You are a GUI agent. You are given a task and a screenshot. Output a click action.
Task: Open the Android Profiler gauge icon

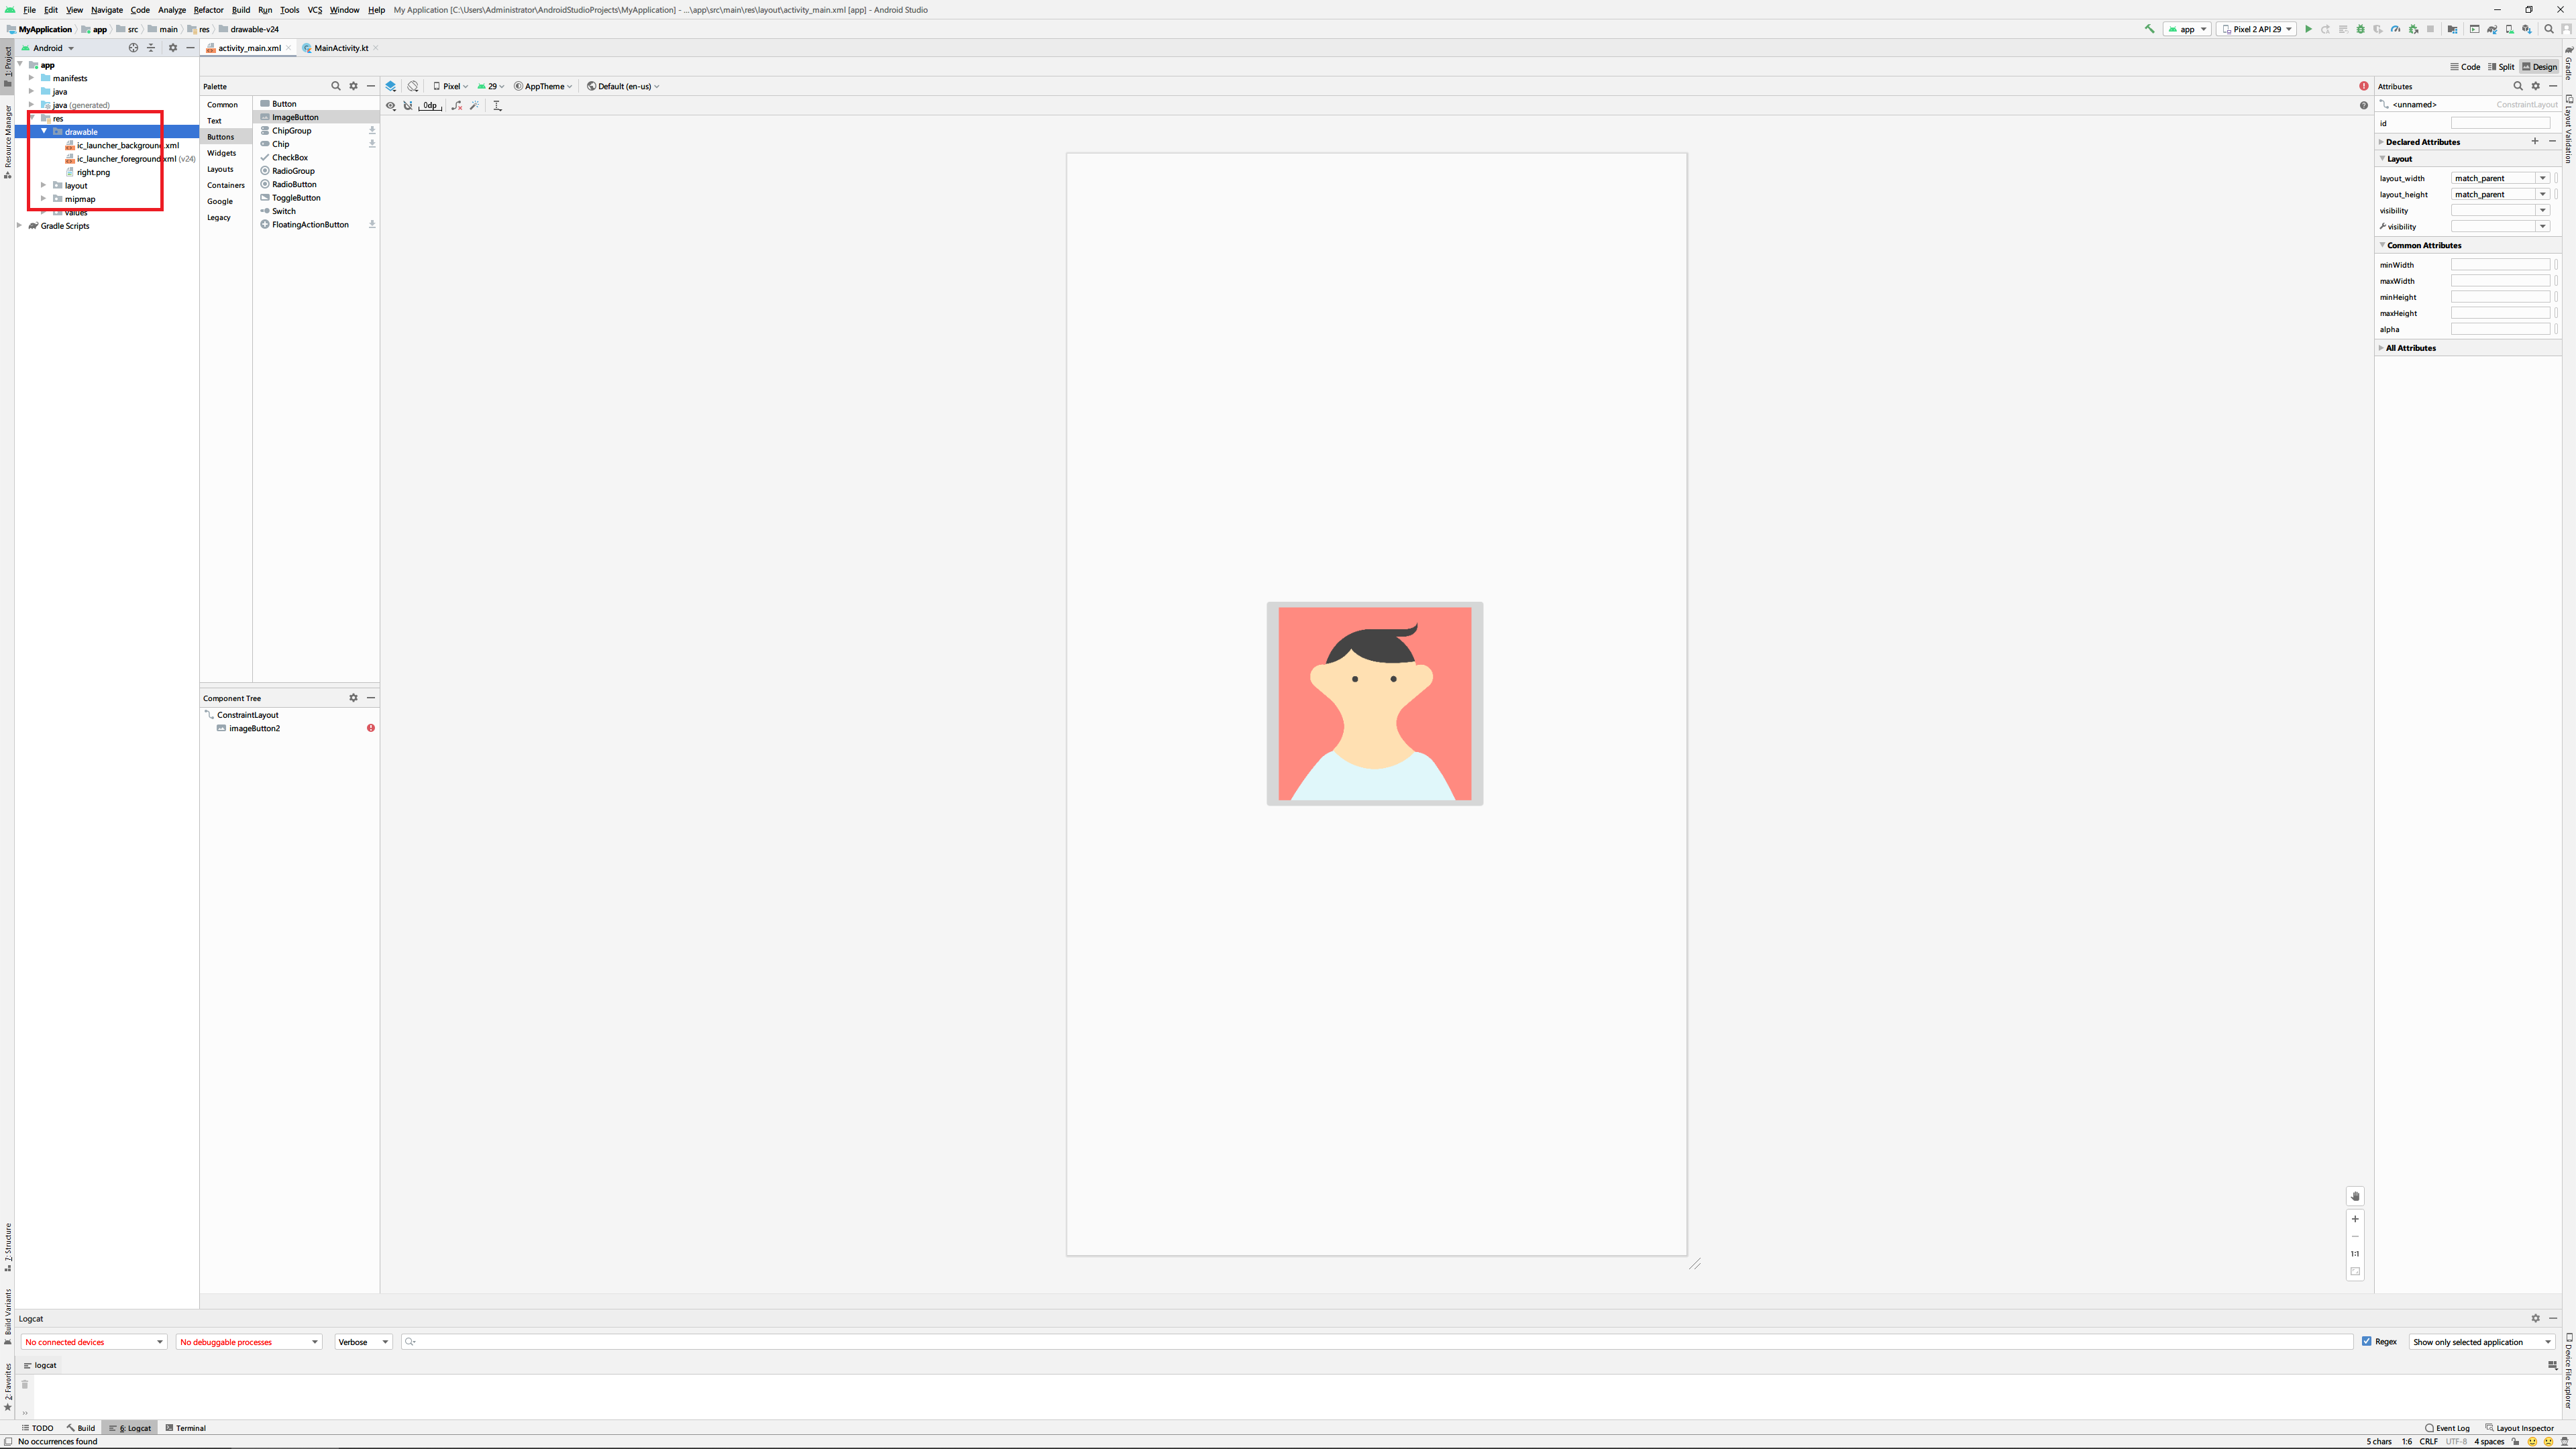(2396, 29)
